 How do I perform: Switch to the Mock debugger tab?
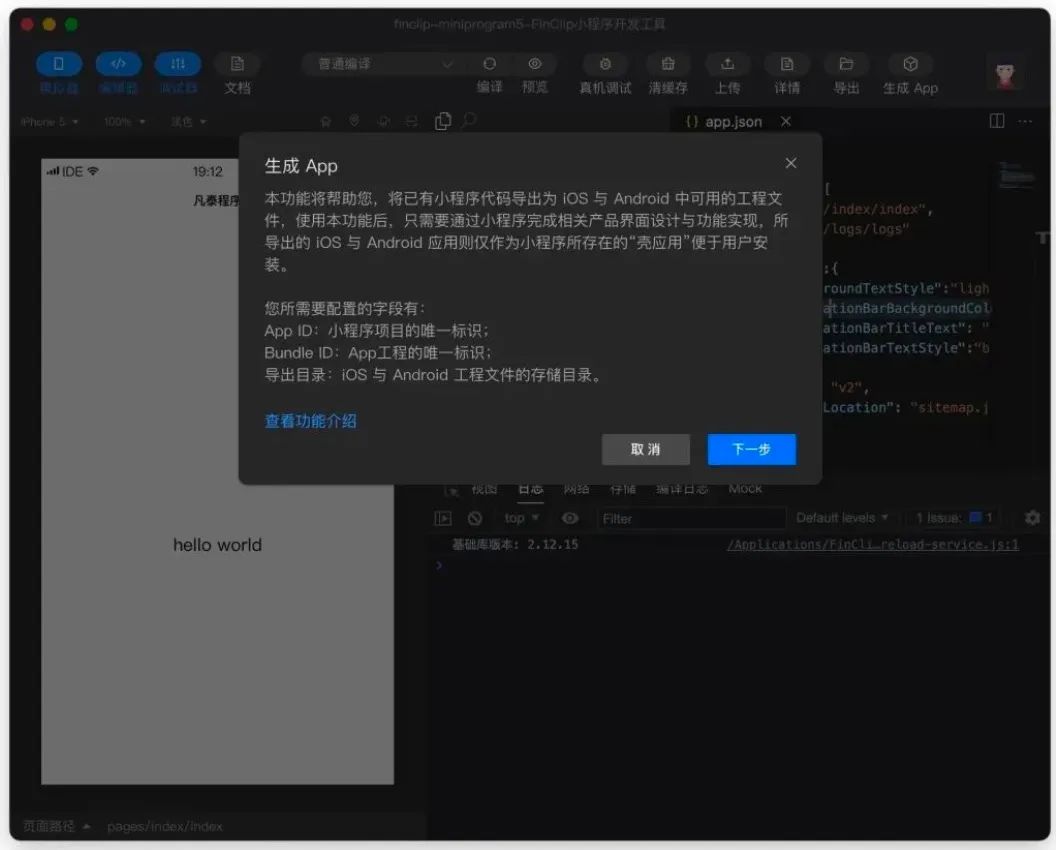[745, 489]
